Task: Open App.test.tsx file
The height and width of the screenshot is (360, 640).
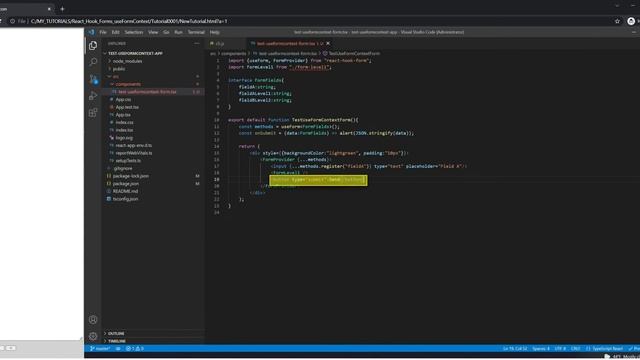Action: [127, 107]
